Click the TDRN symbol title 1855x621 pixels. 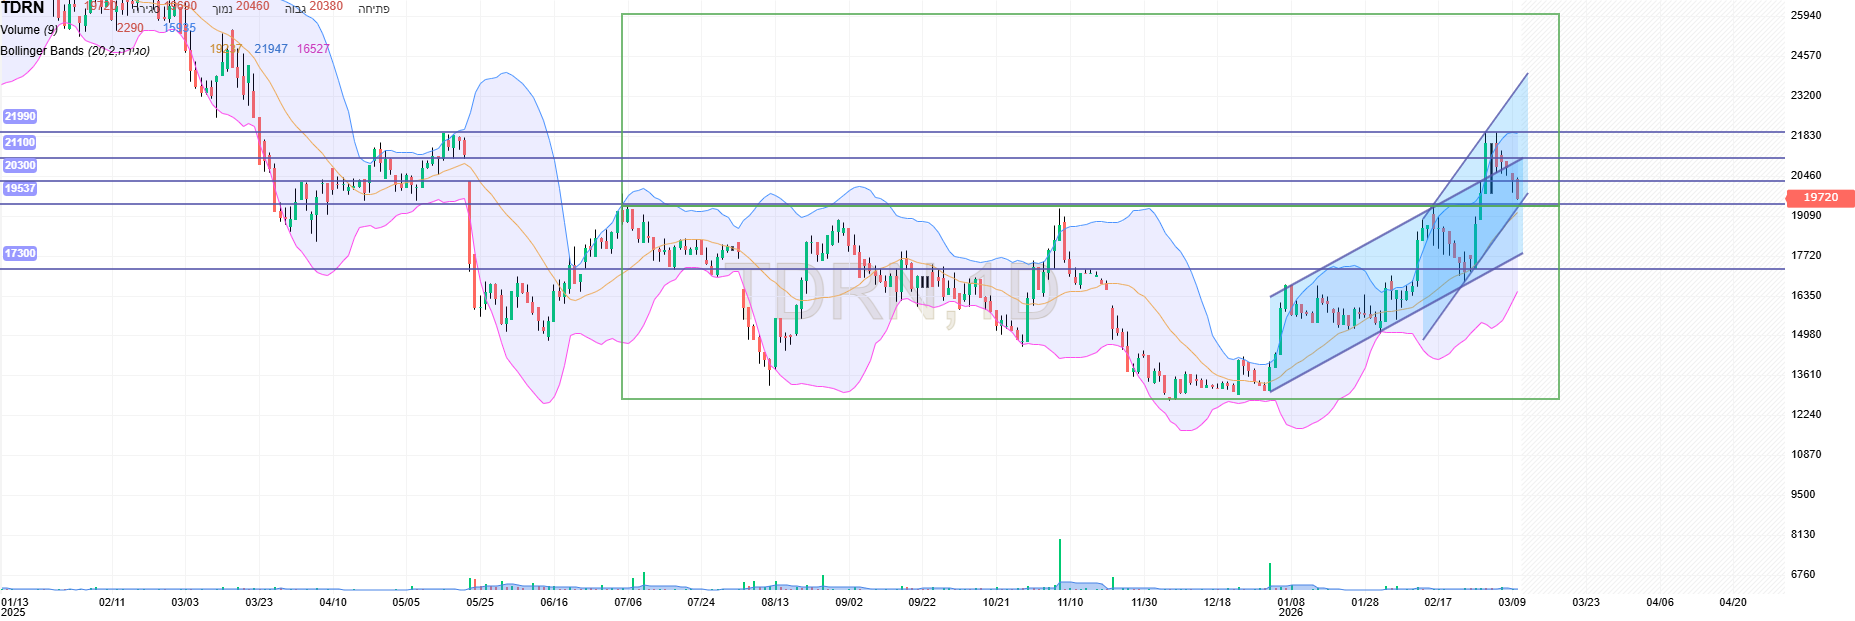coord(23,8)
